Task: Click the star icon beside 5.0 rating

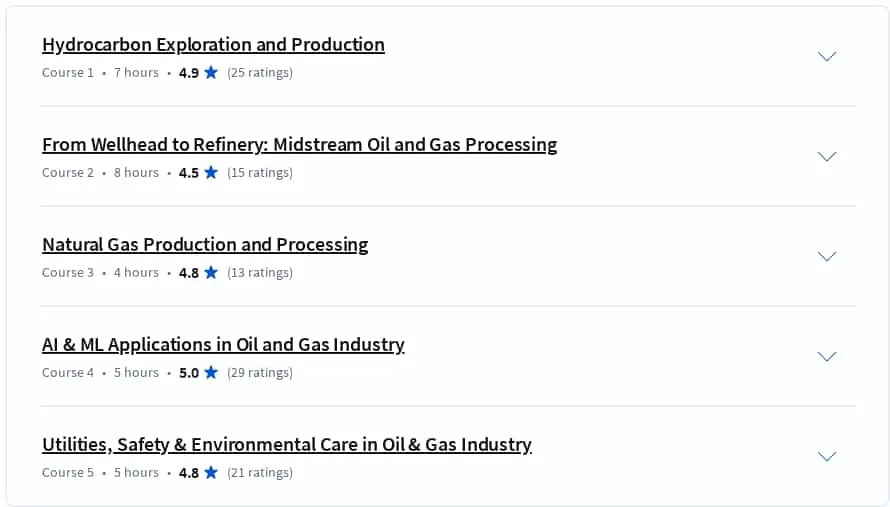Action: point(211,372)
